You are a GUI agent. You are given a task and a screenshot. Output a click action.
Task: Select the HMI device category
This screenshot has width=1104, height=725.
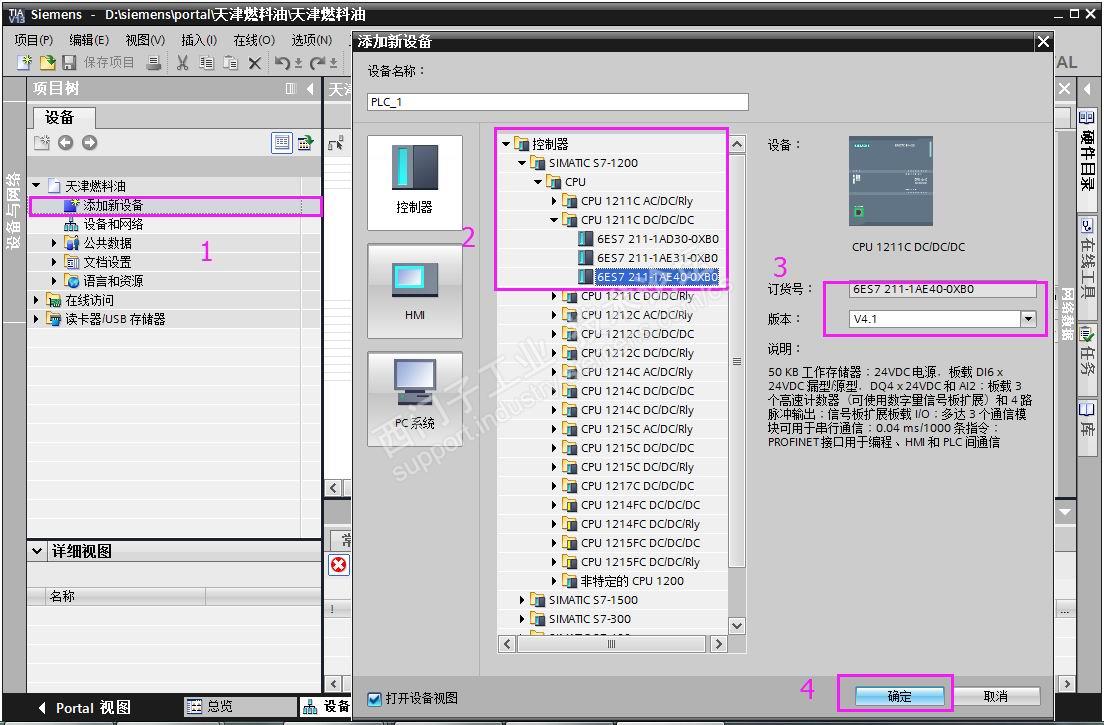[x=415, y=291]
